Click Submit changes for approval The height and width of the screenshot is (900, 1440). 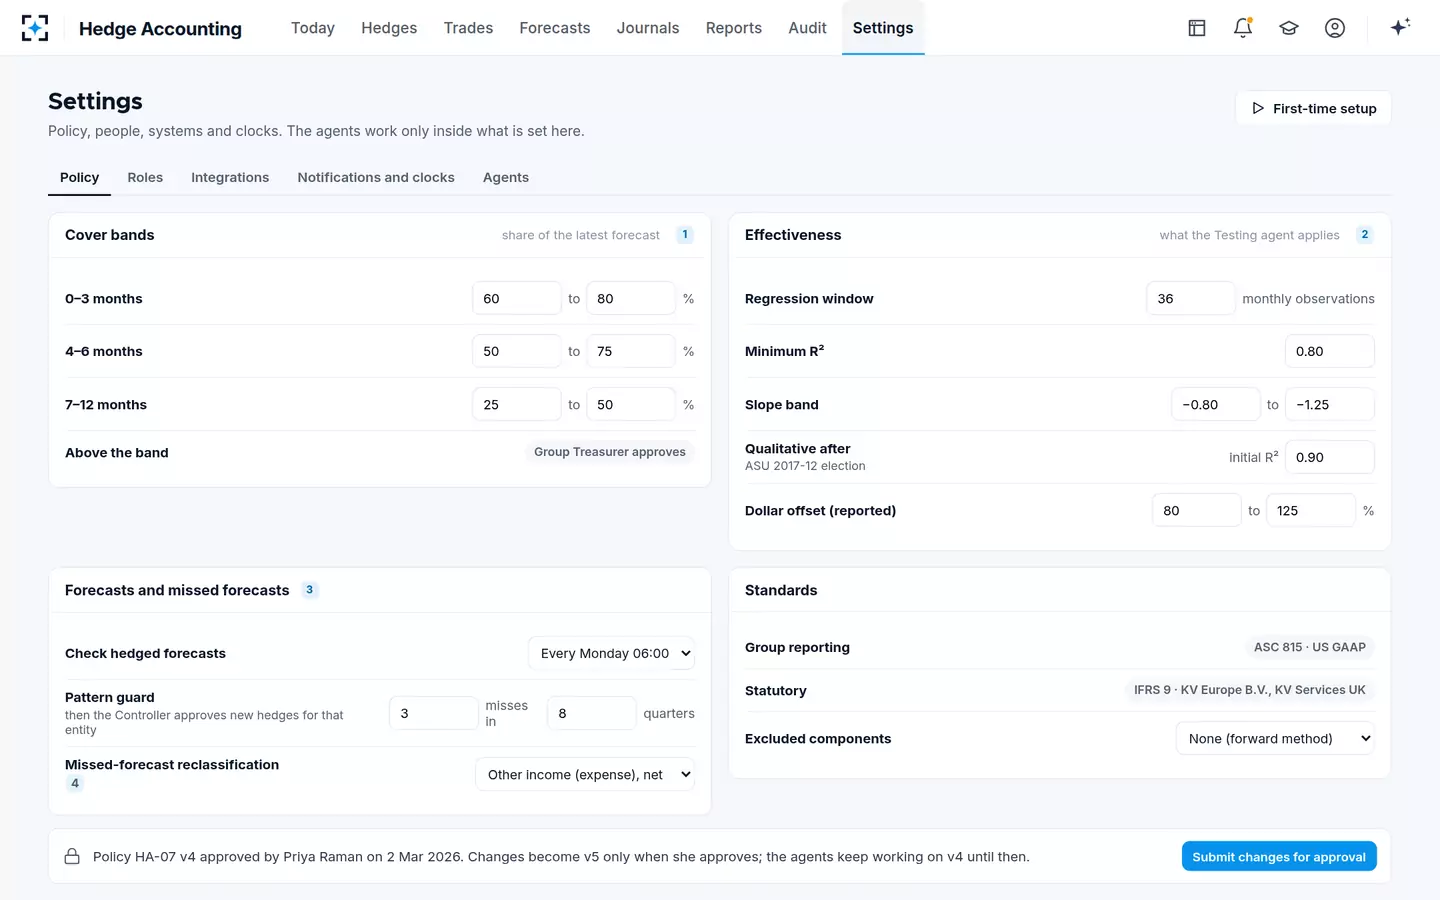tap(1279, 856)
